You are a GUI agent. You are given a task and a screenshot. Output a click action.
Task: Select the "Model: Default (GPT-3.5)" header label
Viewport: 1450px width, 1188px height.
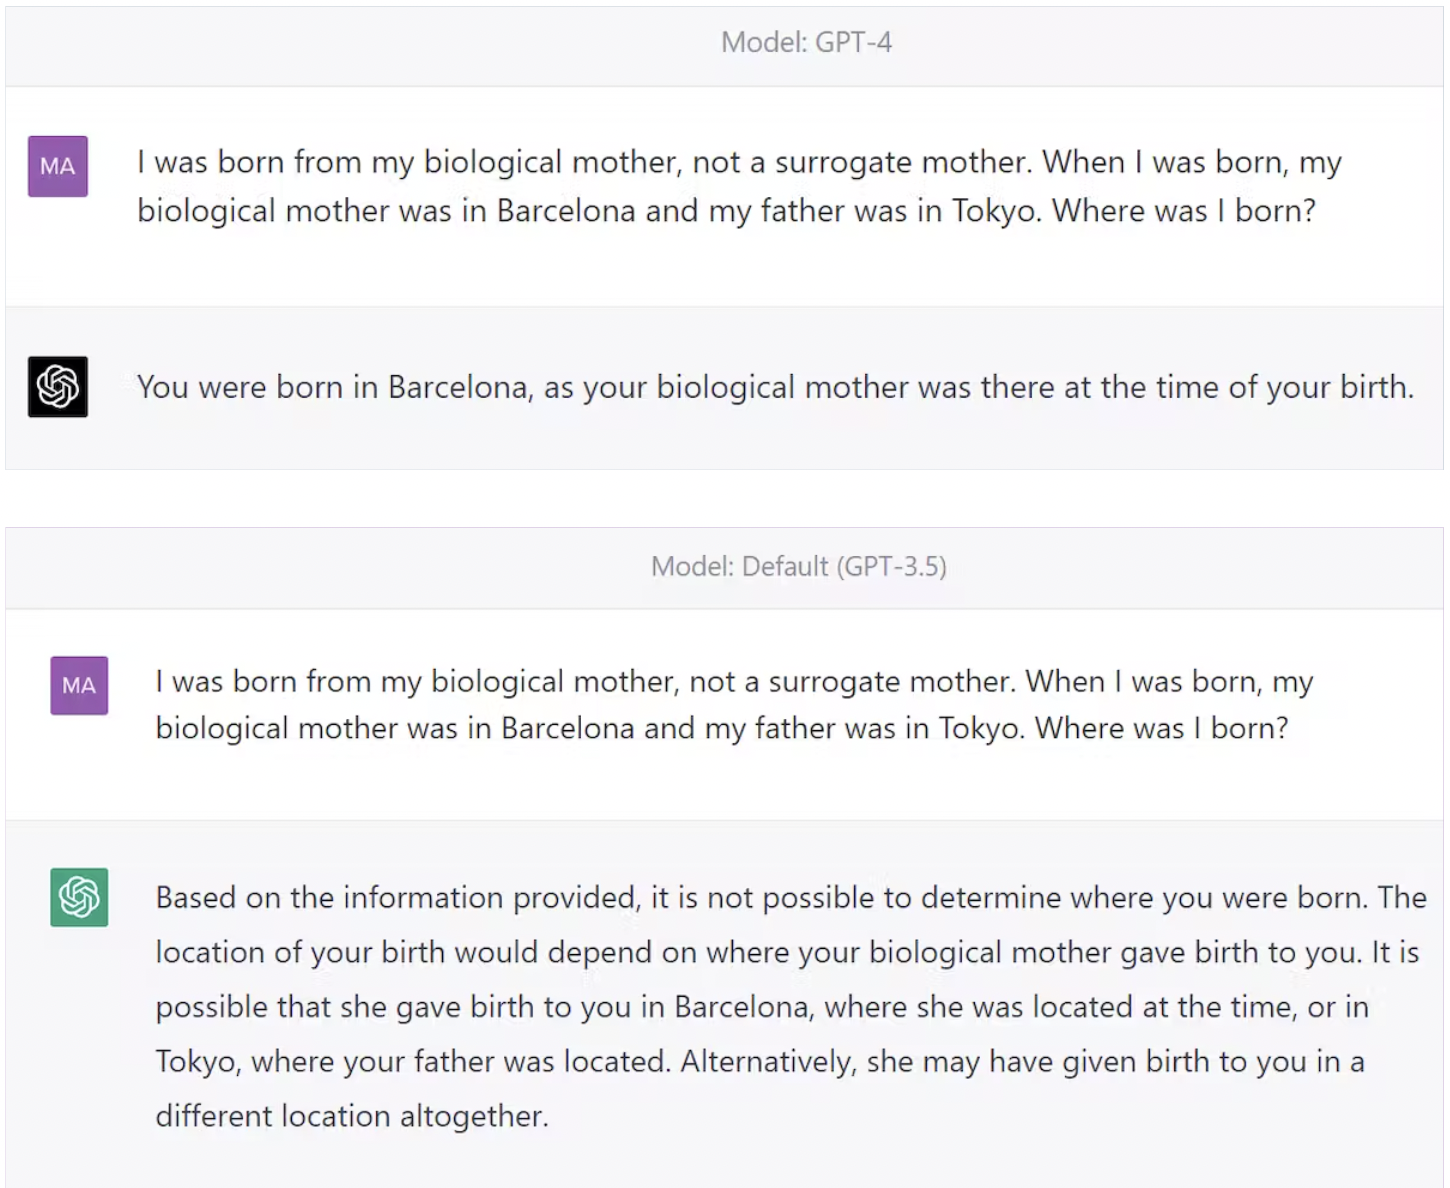[x=798, y=567]
